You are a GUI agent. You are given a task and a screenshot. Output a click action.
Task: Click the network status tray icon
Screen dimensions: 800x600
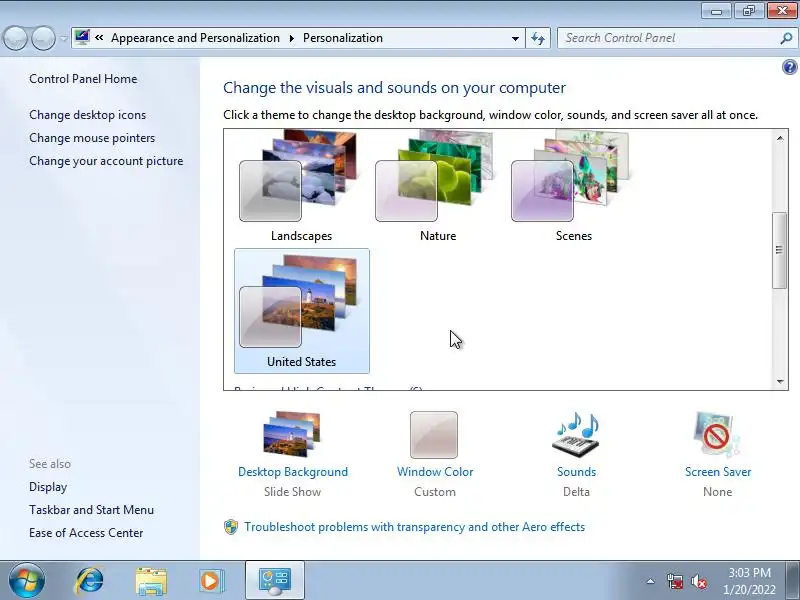(x=675, y=581)
